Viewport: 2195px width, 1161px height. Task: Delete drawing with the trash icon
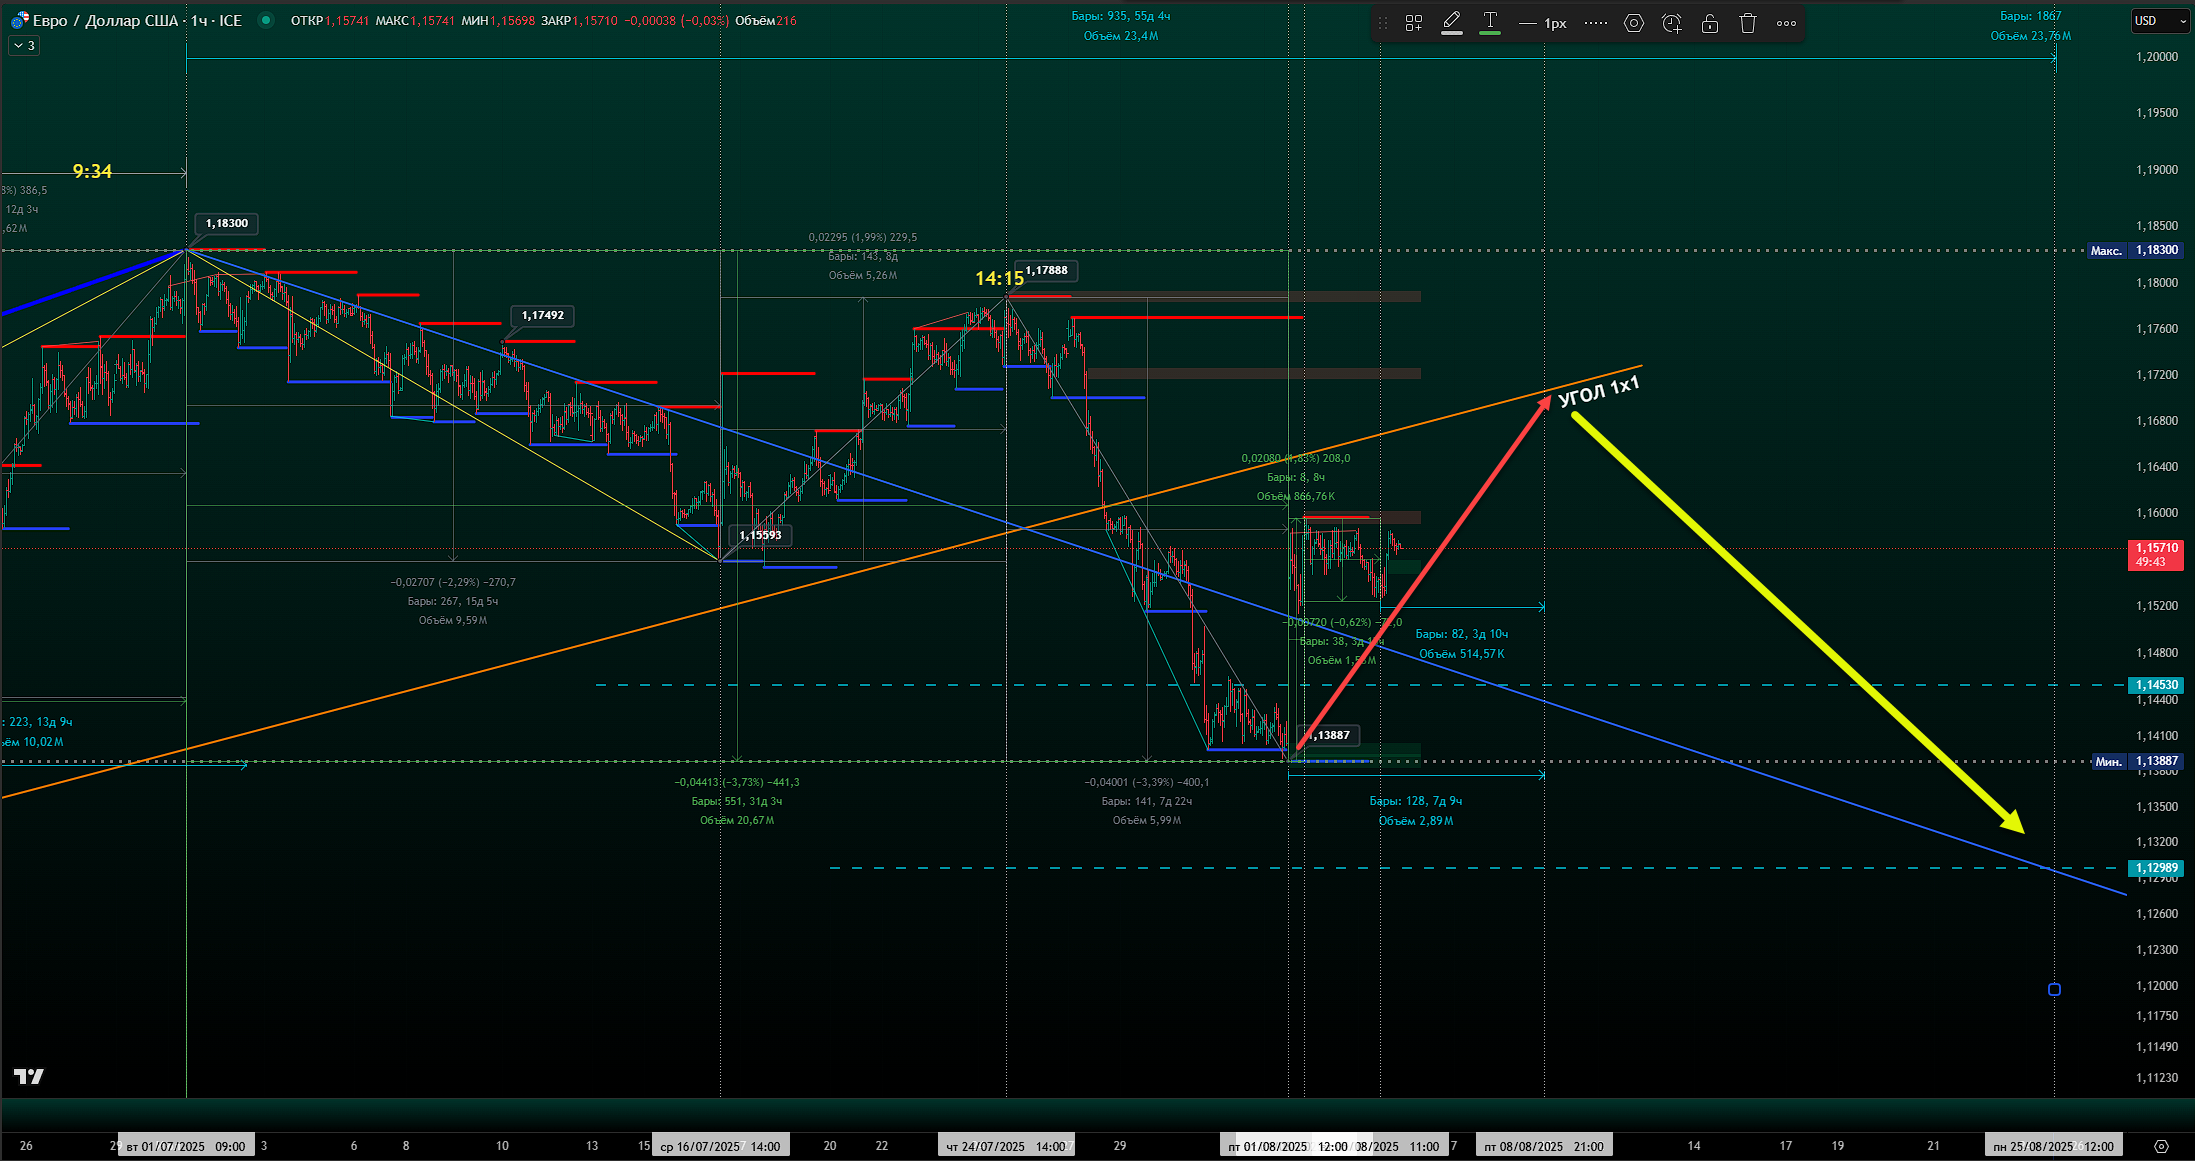(x=1748, y=23)
